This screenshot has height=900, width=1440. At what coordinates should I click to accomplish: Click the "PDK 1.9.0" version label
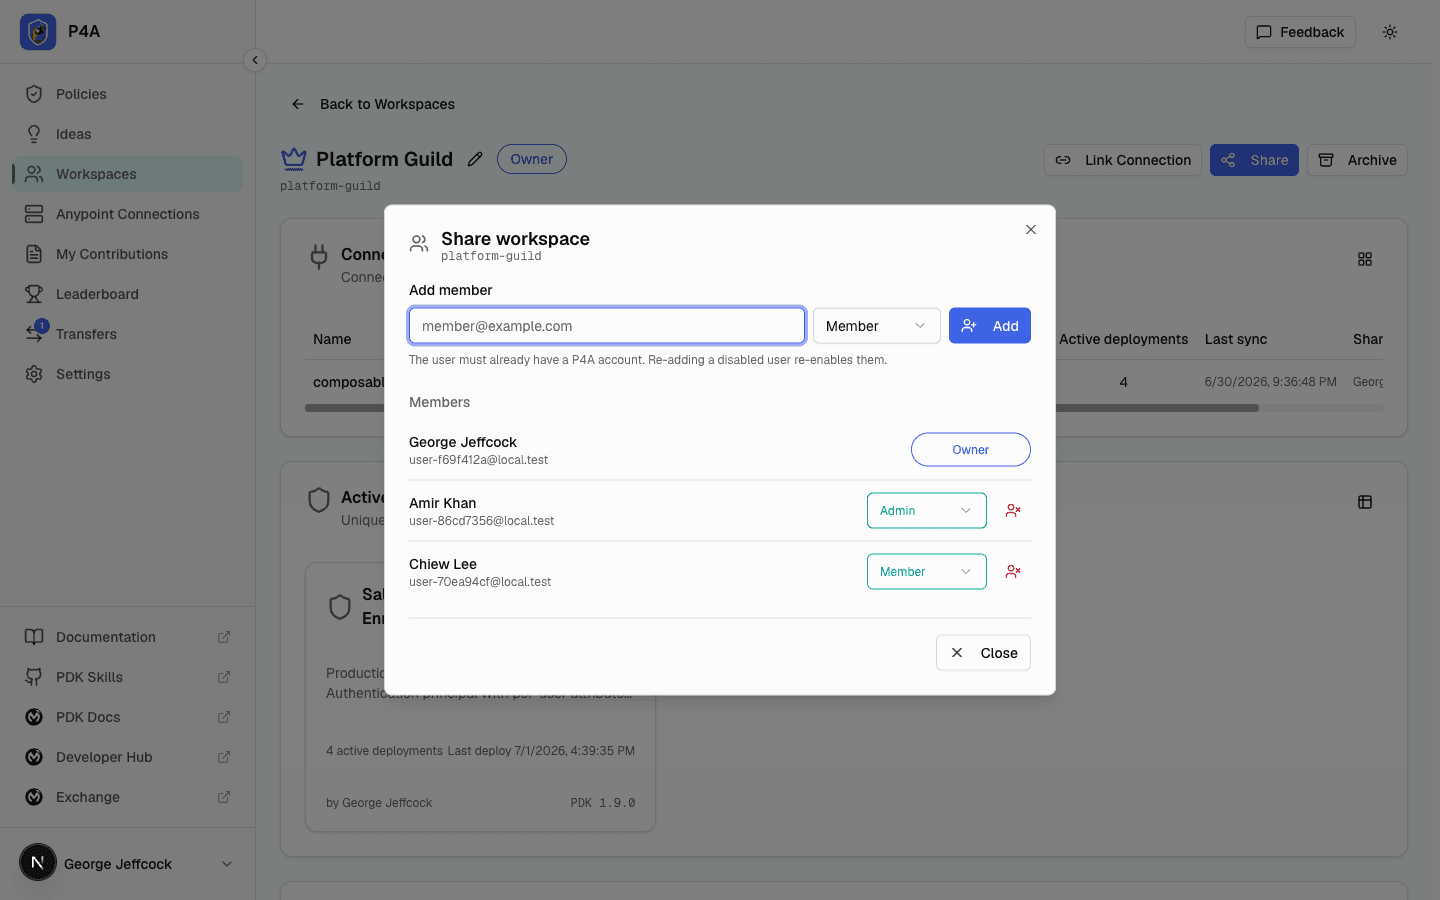coord(603,803)
